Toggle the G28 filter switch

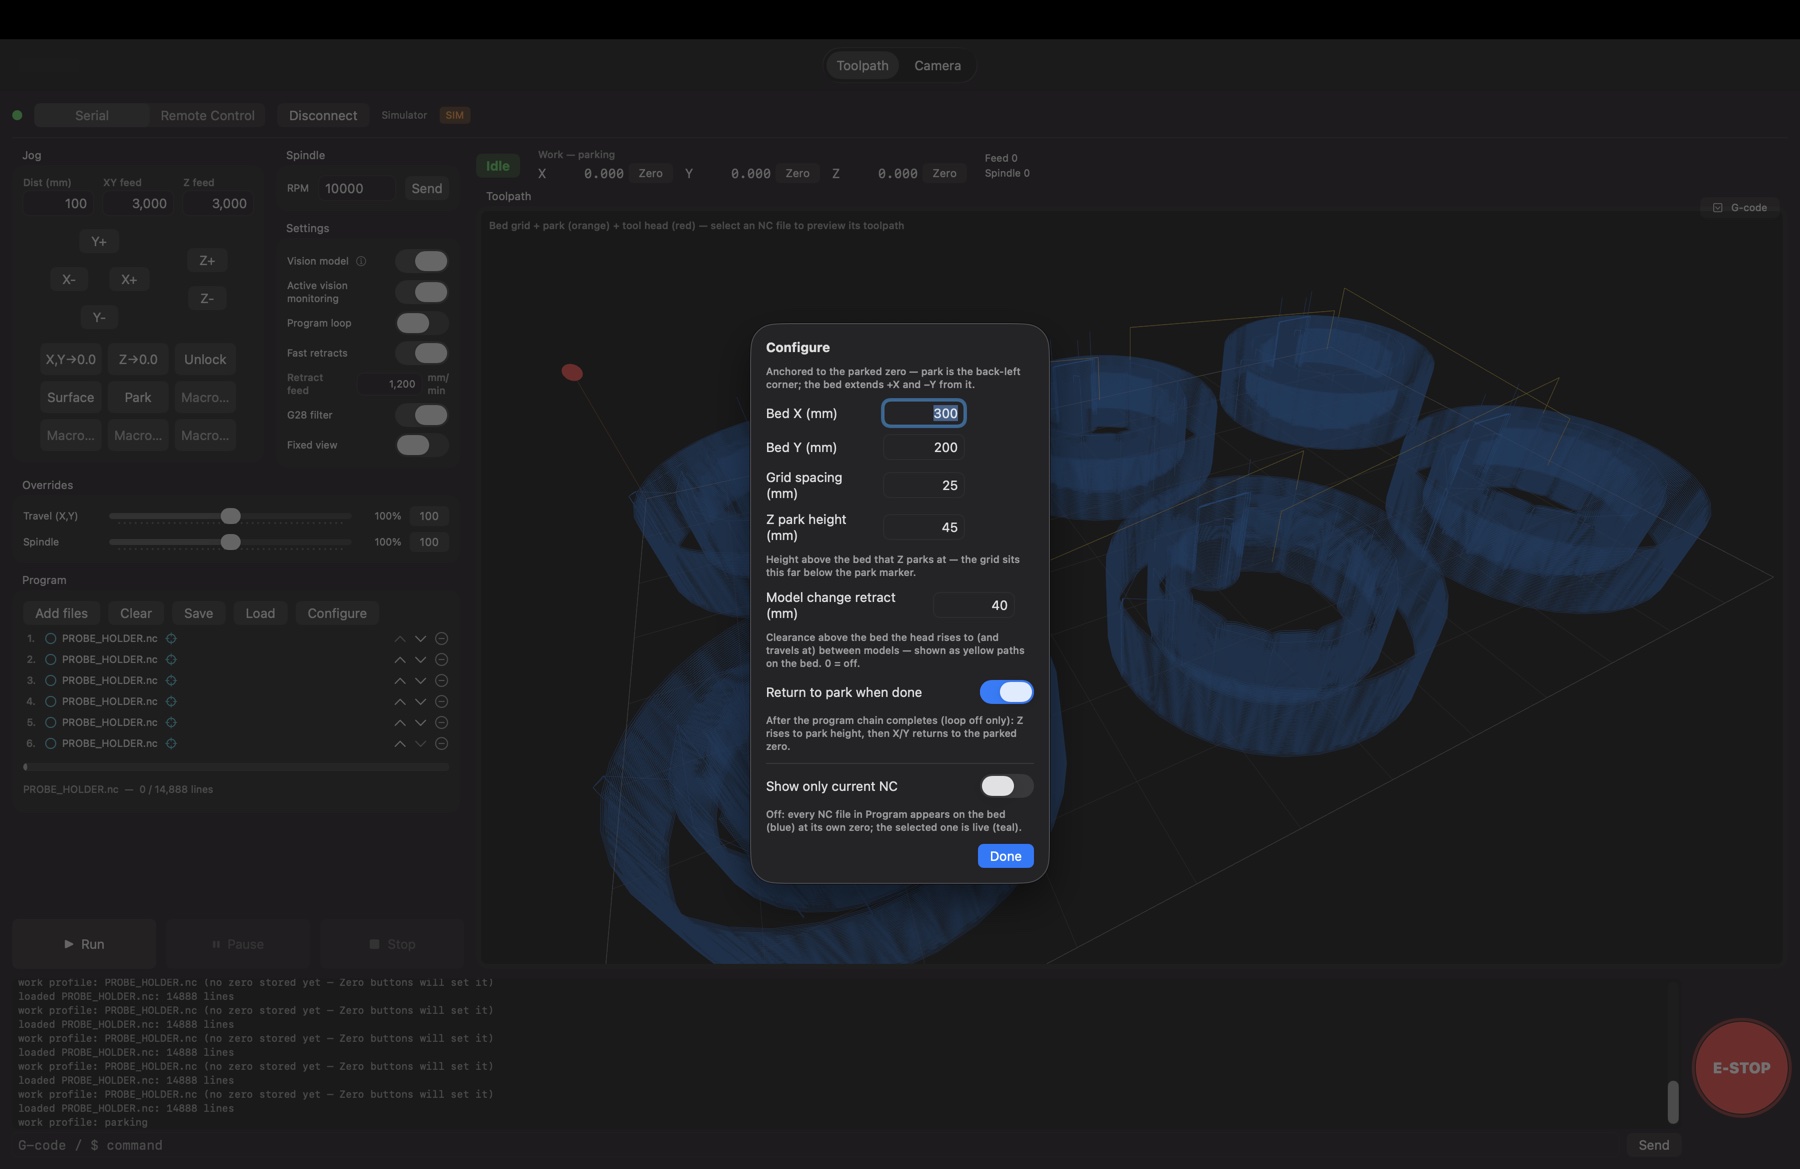(421, 415)
